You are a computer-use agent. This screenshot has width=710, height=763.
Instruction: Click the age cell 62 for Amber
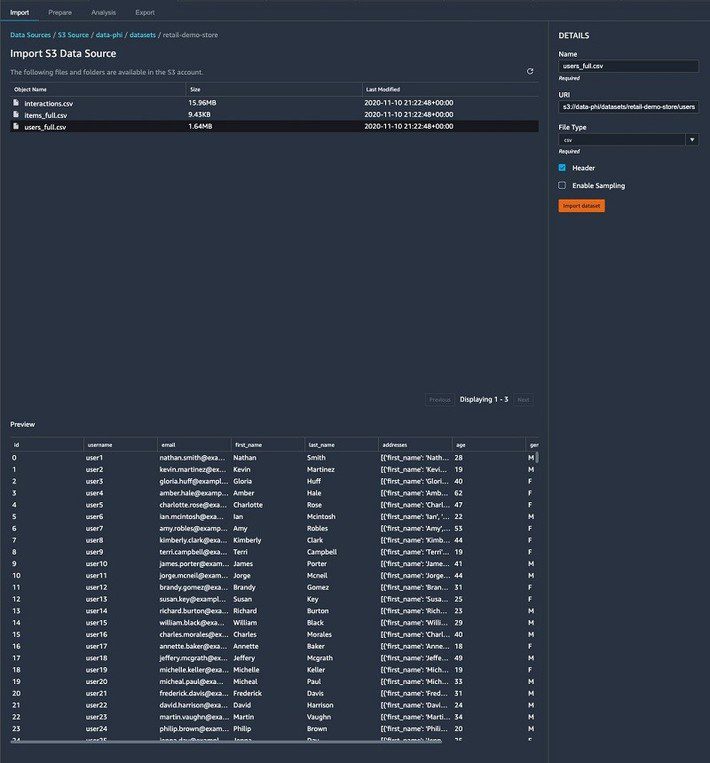coord(458,493)
